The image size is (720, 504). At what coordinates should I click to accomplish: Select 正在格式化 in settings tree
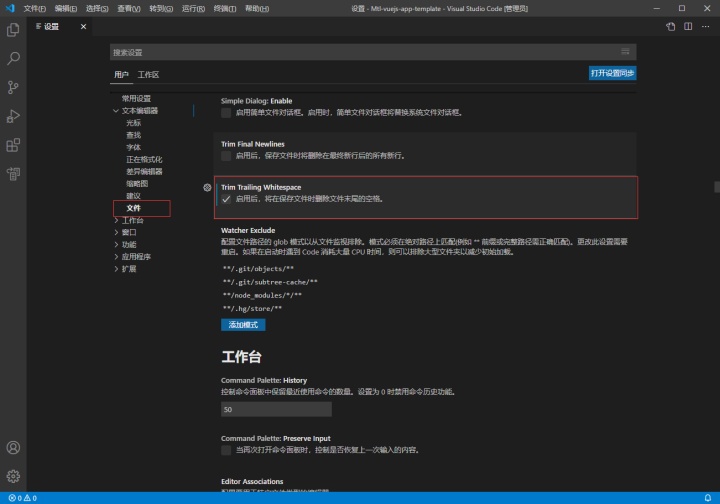coord(144,159)
